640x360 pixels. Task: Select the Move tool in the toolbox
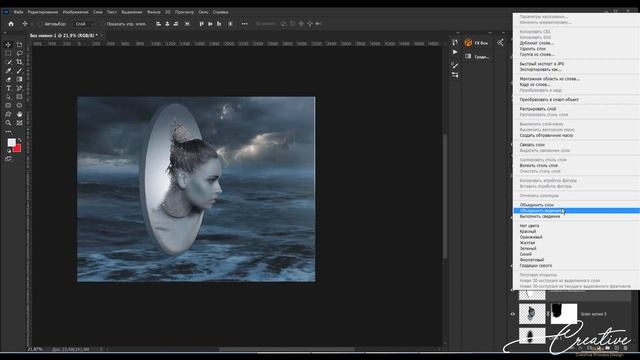(8, 44)
